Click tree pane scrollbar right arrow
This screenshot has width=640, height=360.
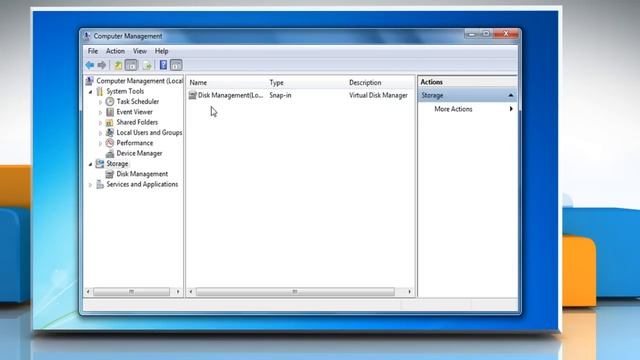(x=178, y=291)
